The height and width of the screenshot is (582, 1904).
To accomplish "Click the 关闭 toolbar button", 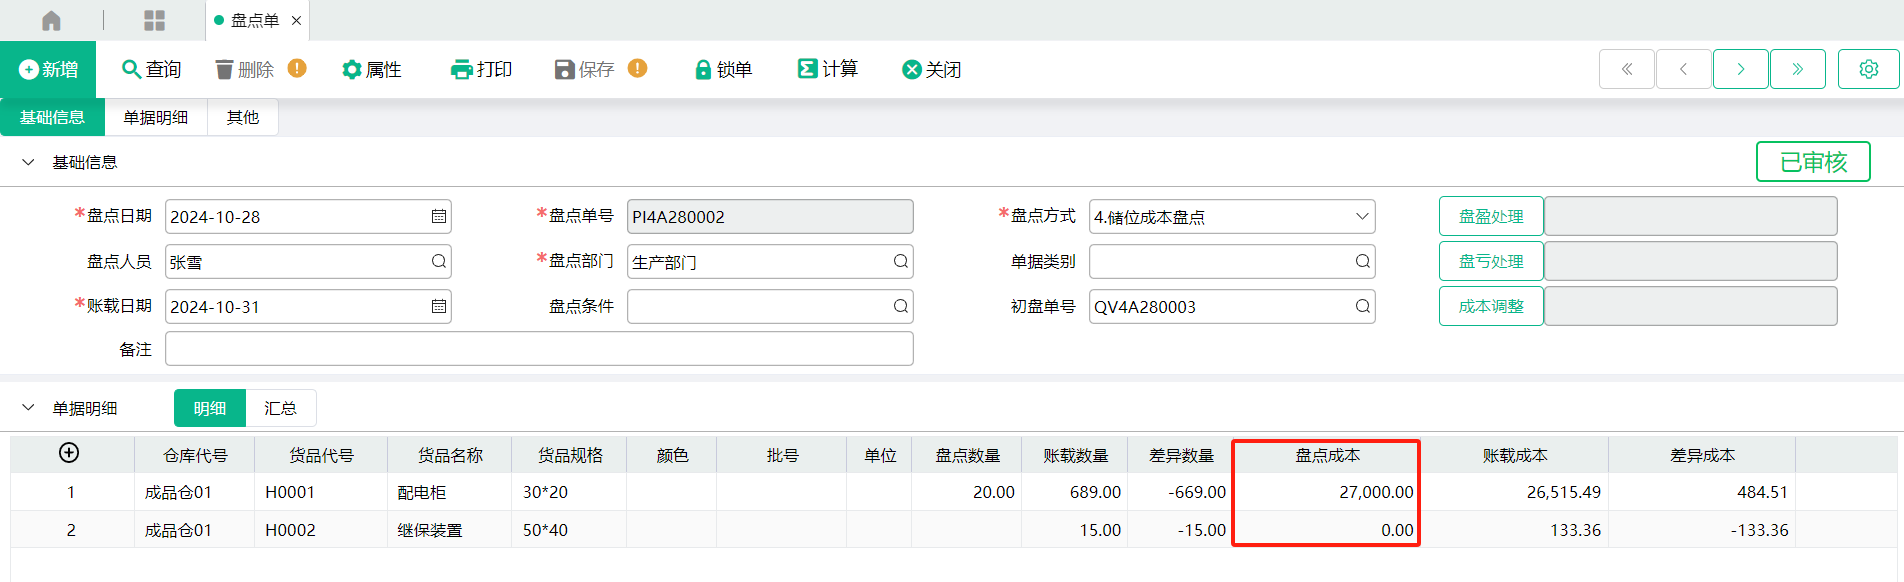I will pyautogui.click(x=931, y=69).
